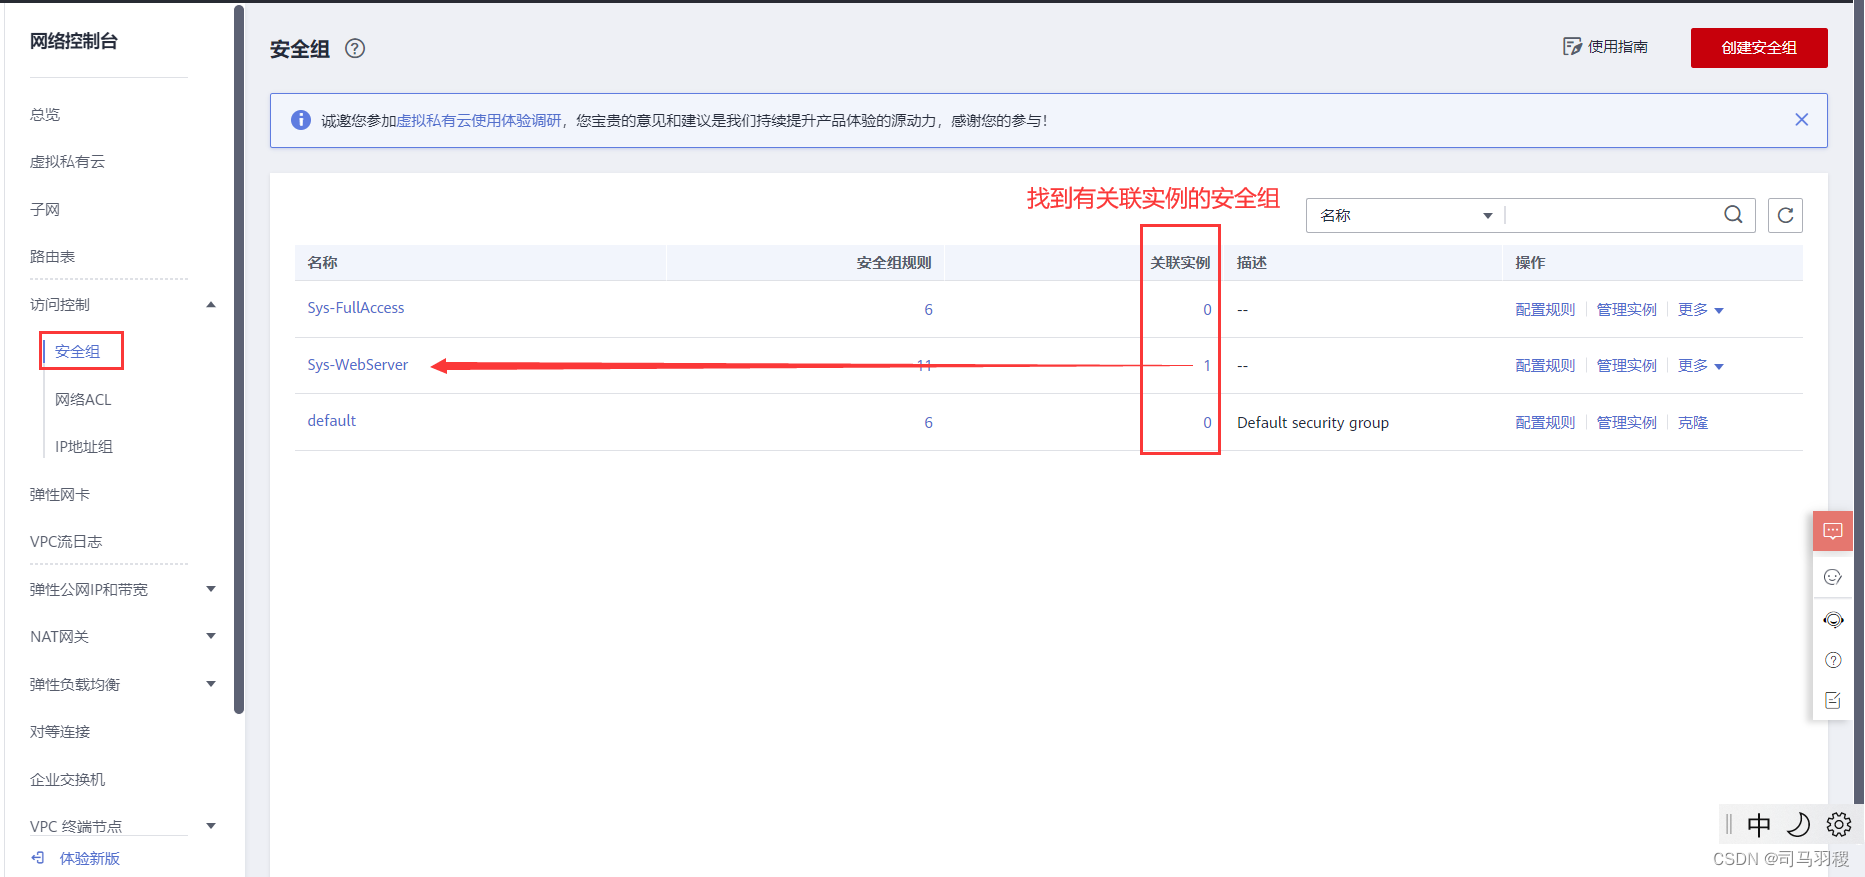Open the default security group
Screen dimensions: 1865x877
point(332,421)
